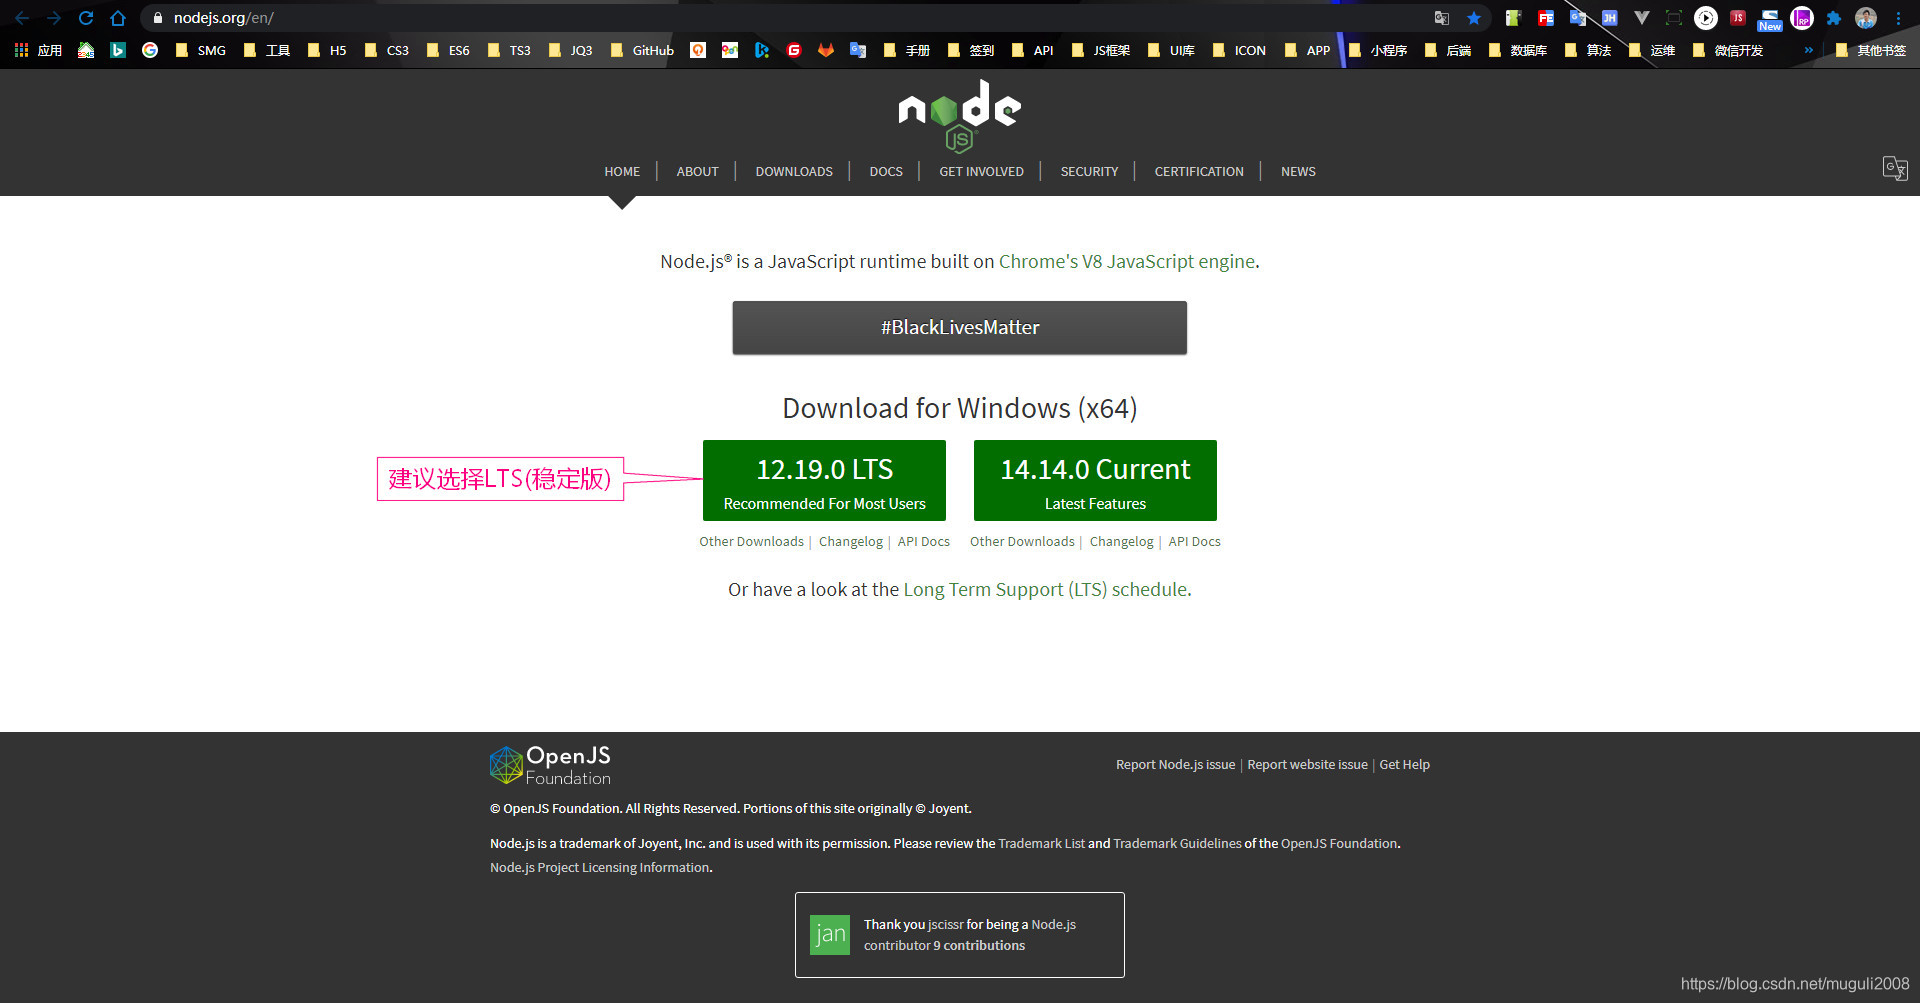Open Changelog under the LTS button
1920x1003 pixels.
(851, 542)
